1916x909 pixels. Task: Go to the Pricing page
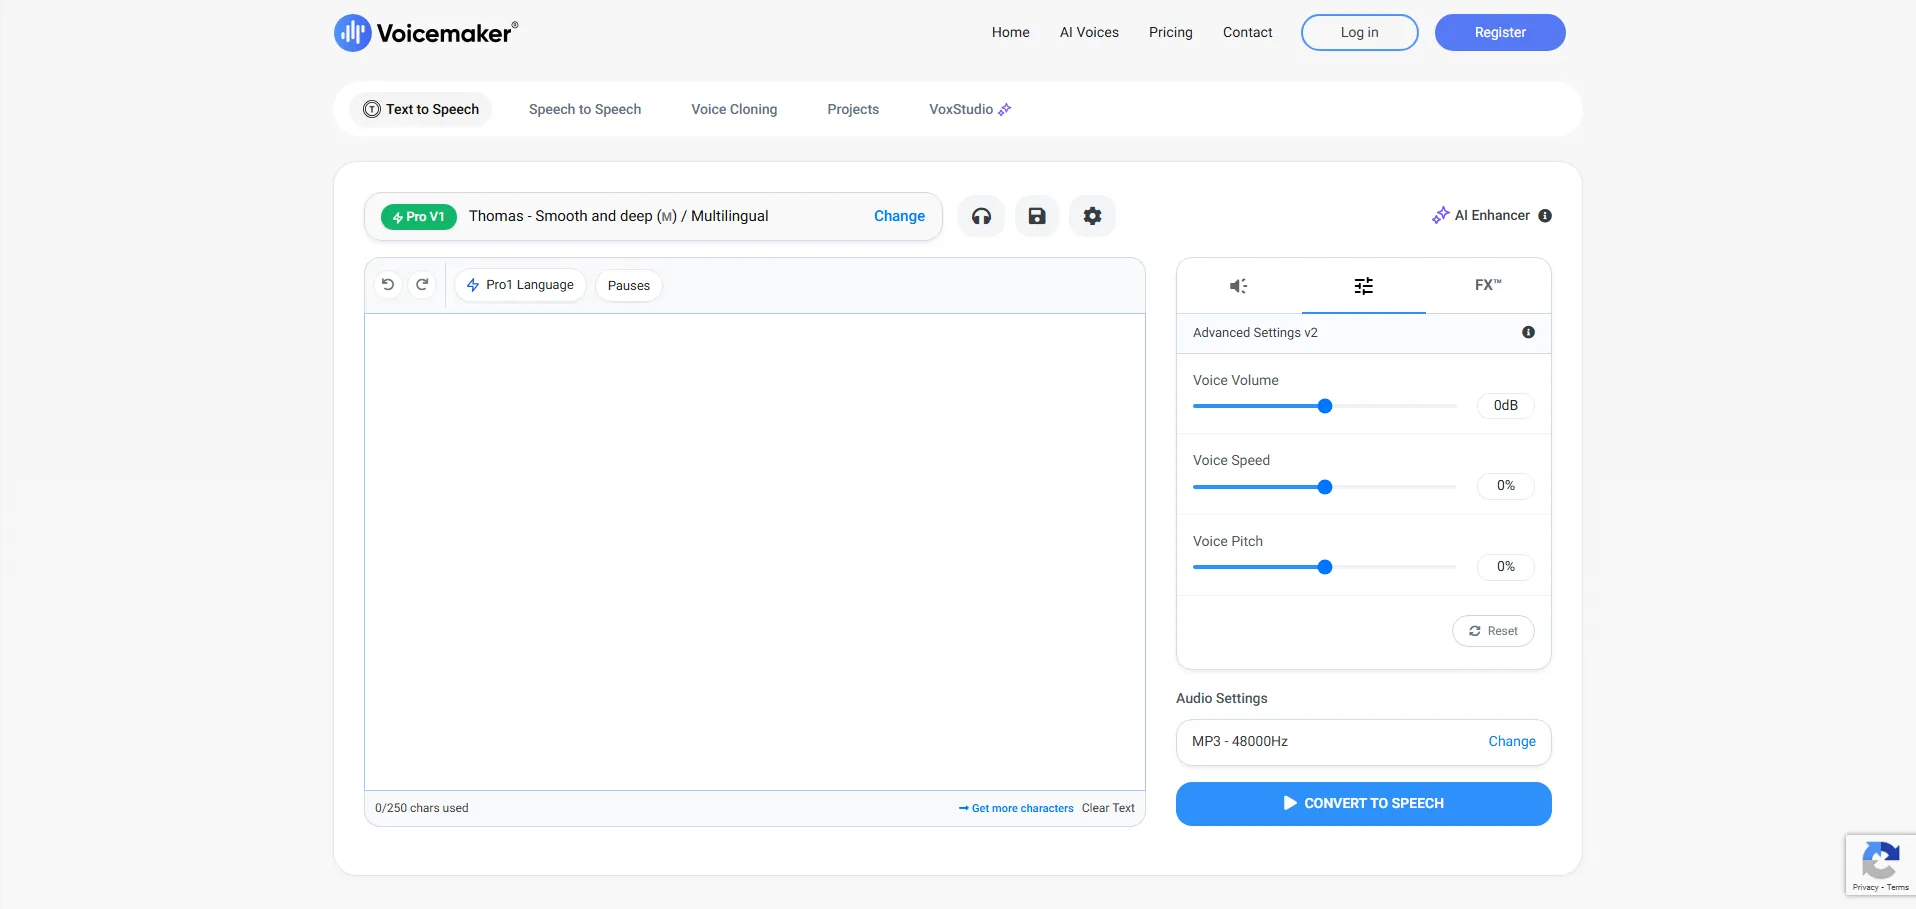pos(1170,32)
